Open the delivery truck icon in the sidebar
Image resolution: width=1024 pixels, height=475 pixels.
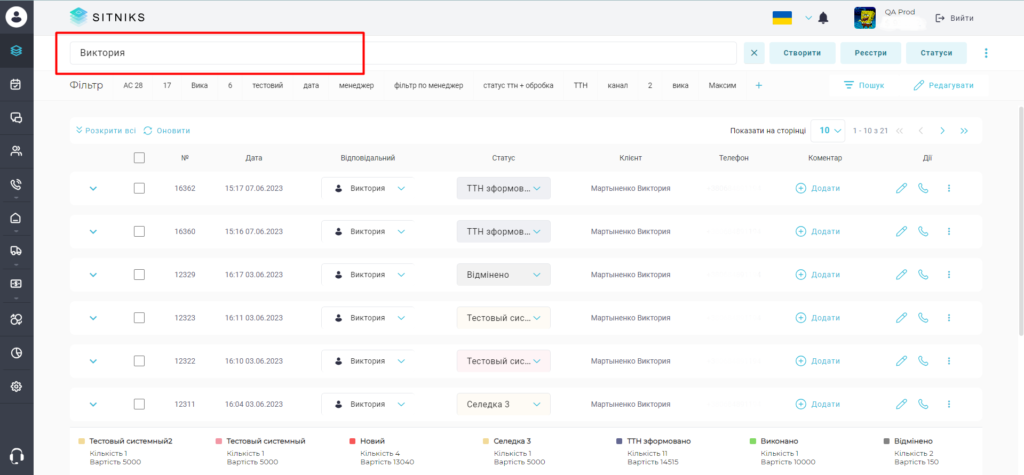coord(16,250)
